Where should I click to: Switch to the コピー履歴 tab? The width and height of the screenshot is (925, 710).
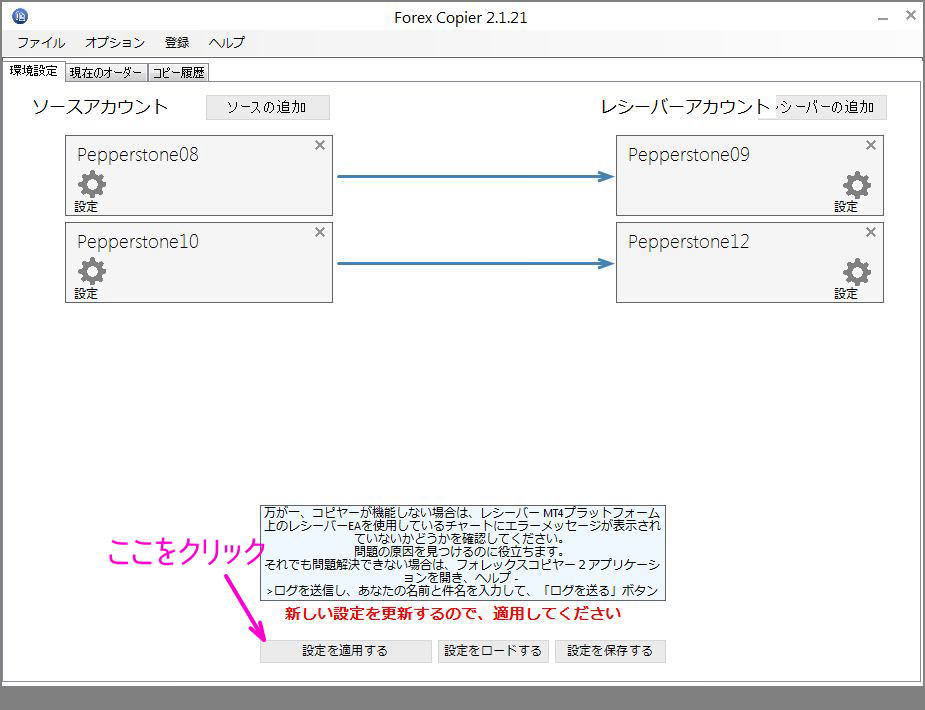179,71
